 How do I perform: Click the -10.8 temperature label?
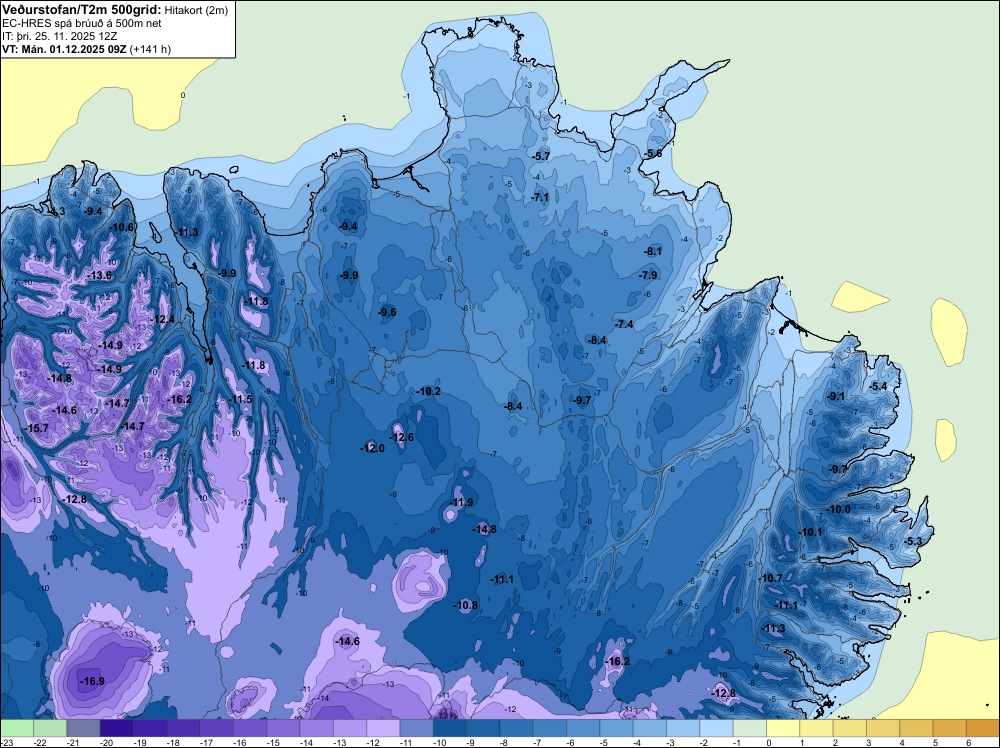(x=466, y=605)
